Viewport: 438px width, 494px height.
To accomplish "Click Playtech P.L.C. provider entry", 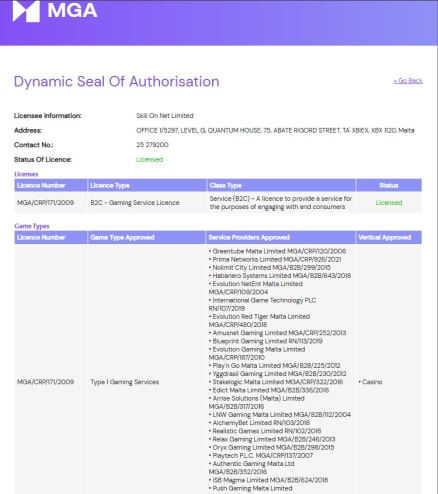I will pyautogui.click(x=261, y=456).
